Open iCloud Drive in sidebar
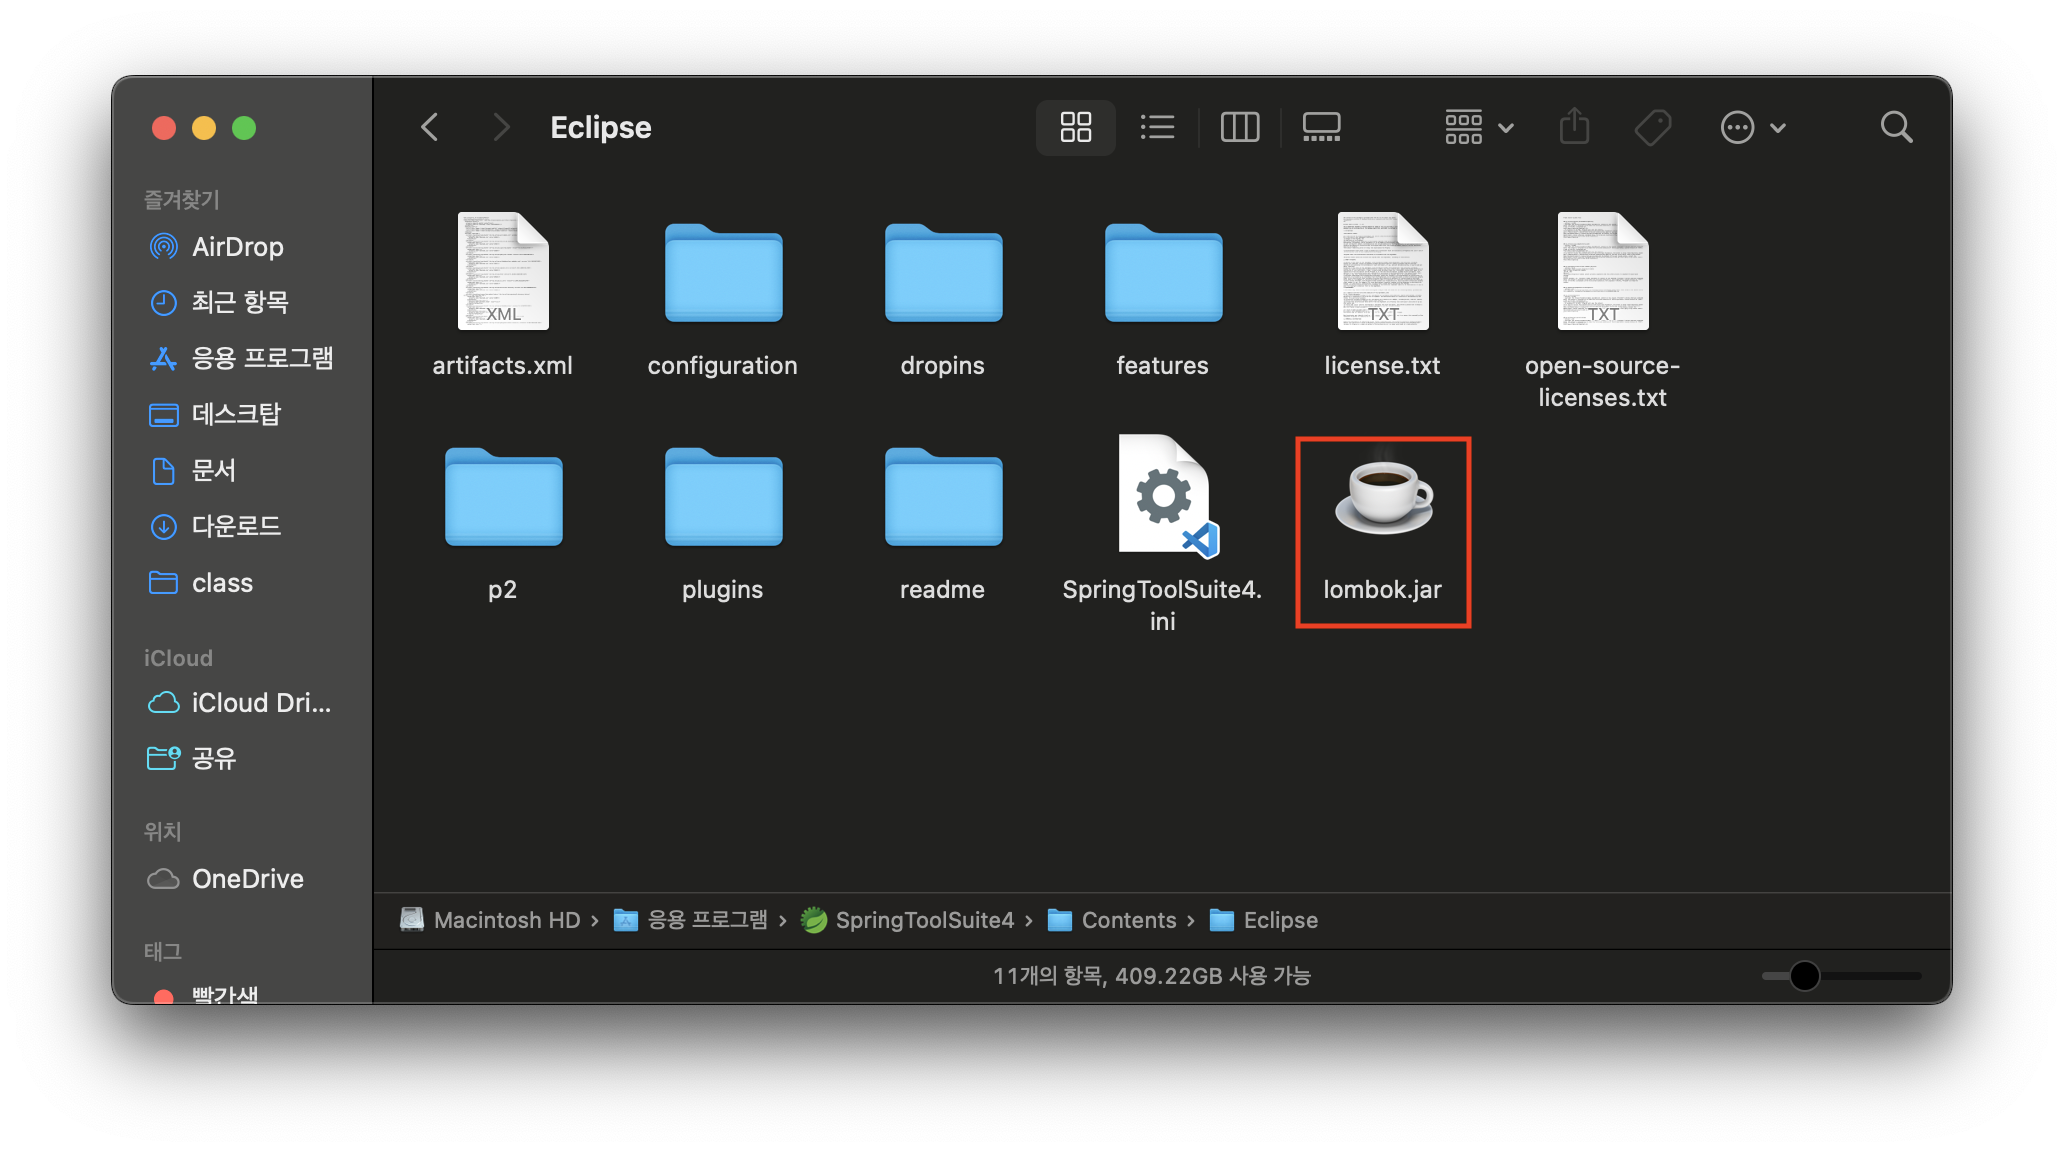This screenshot has height=1152, width=2064. pyautogui.click(x=260, y=703)
